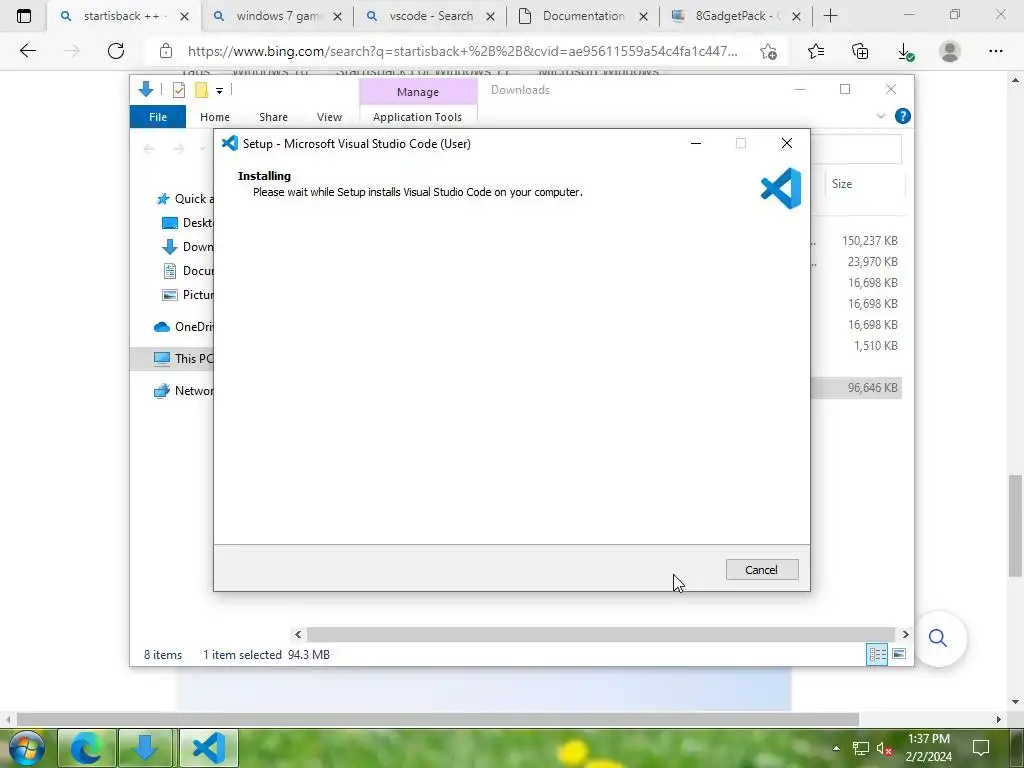Open the notification action center
Screen dimensions: 1024x768
pos(980,748)
